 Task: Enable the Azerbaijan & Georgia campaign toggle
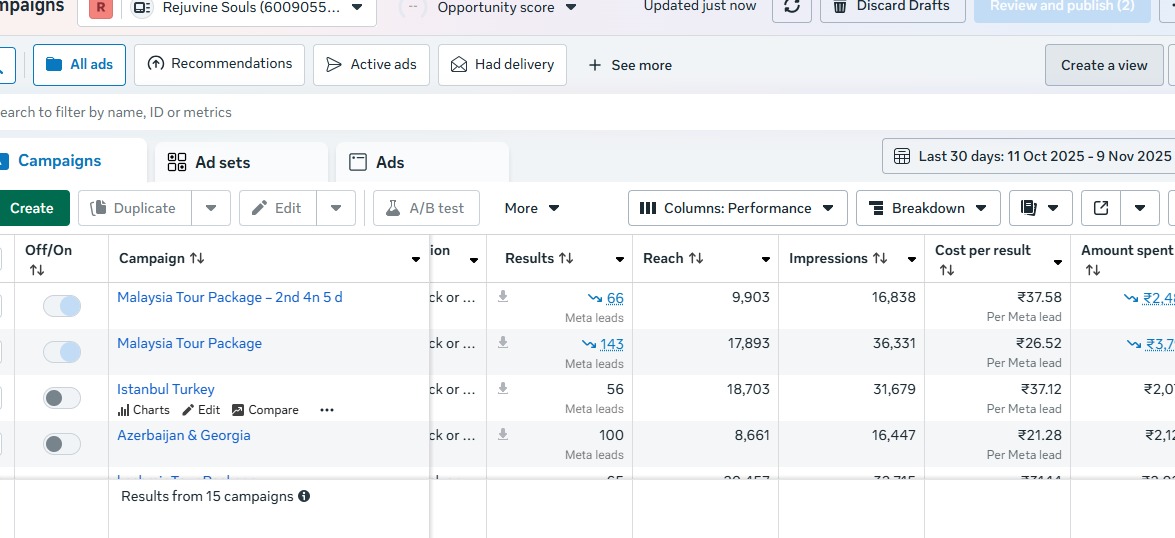pos(62,444)
